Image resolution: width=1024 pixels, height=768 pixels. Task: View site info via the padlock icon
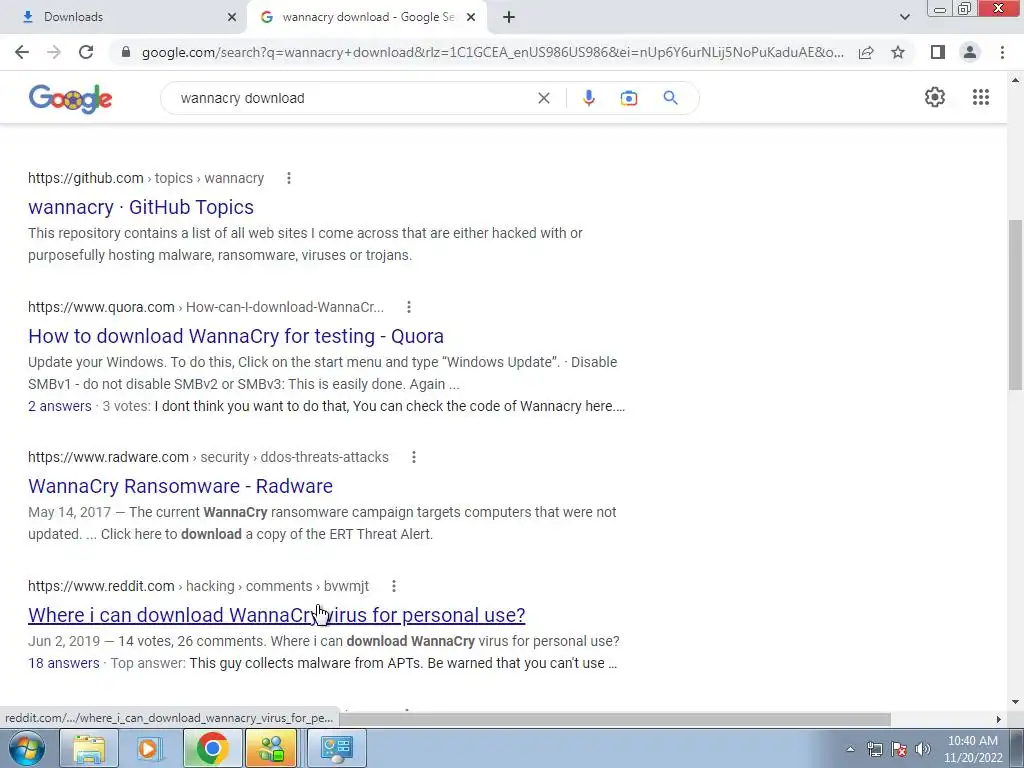pos(126,52)
